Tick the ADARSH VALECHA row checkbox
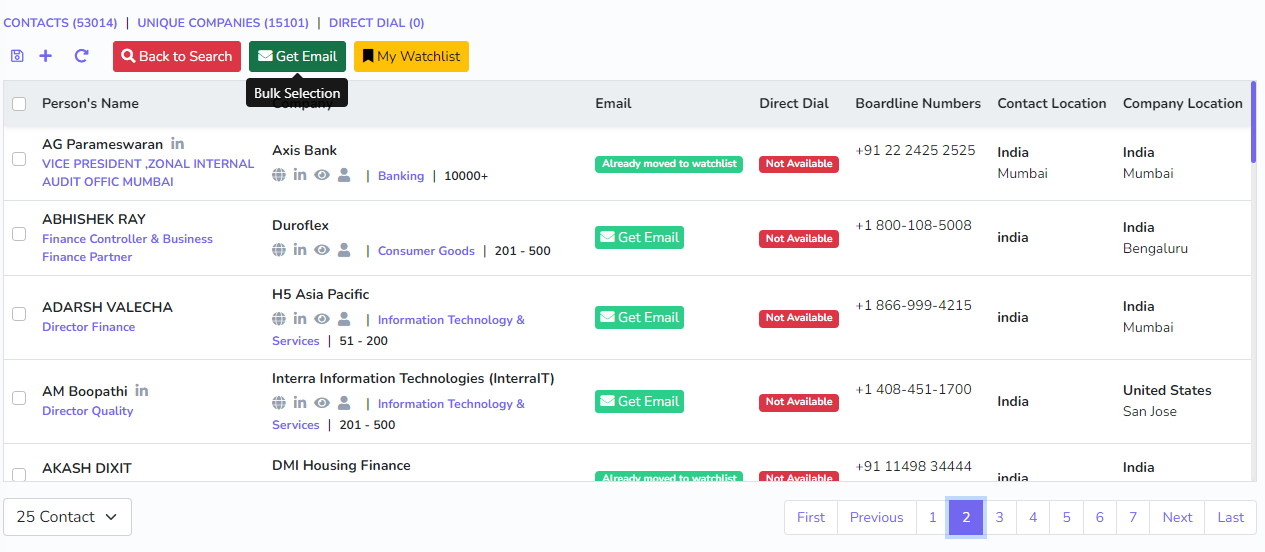The height and width of the screenshot is (552, 1265). 19,314
